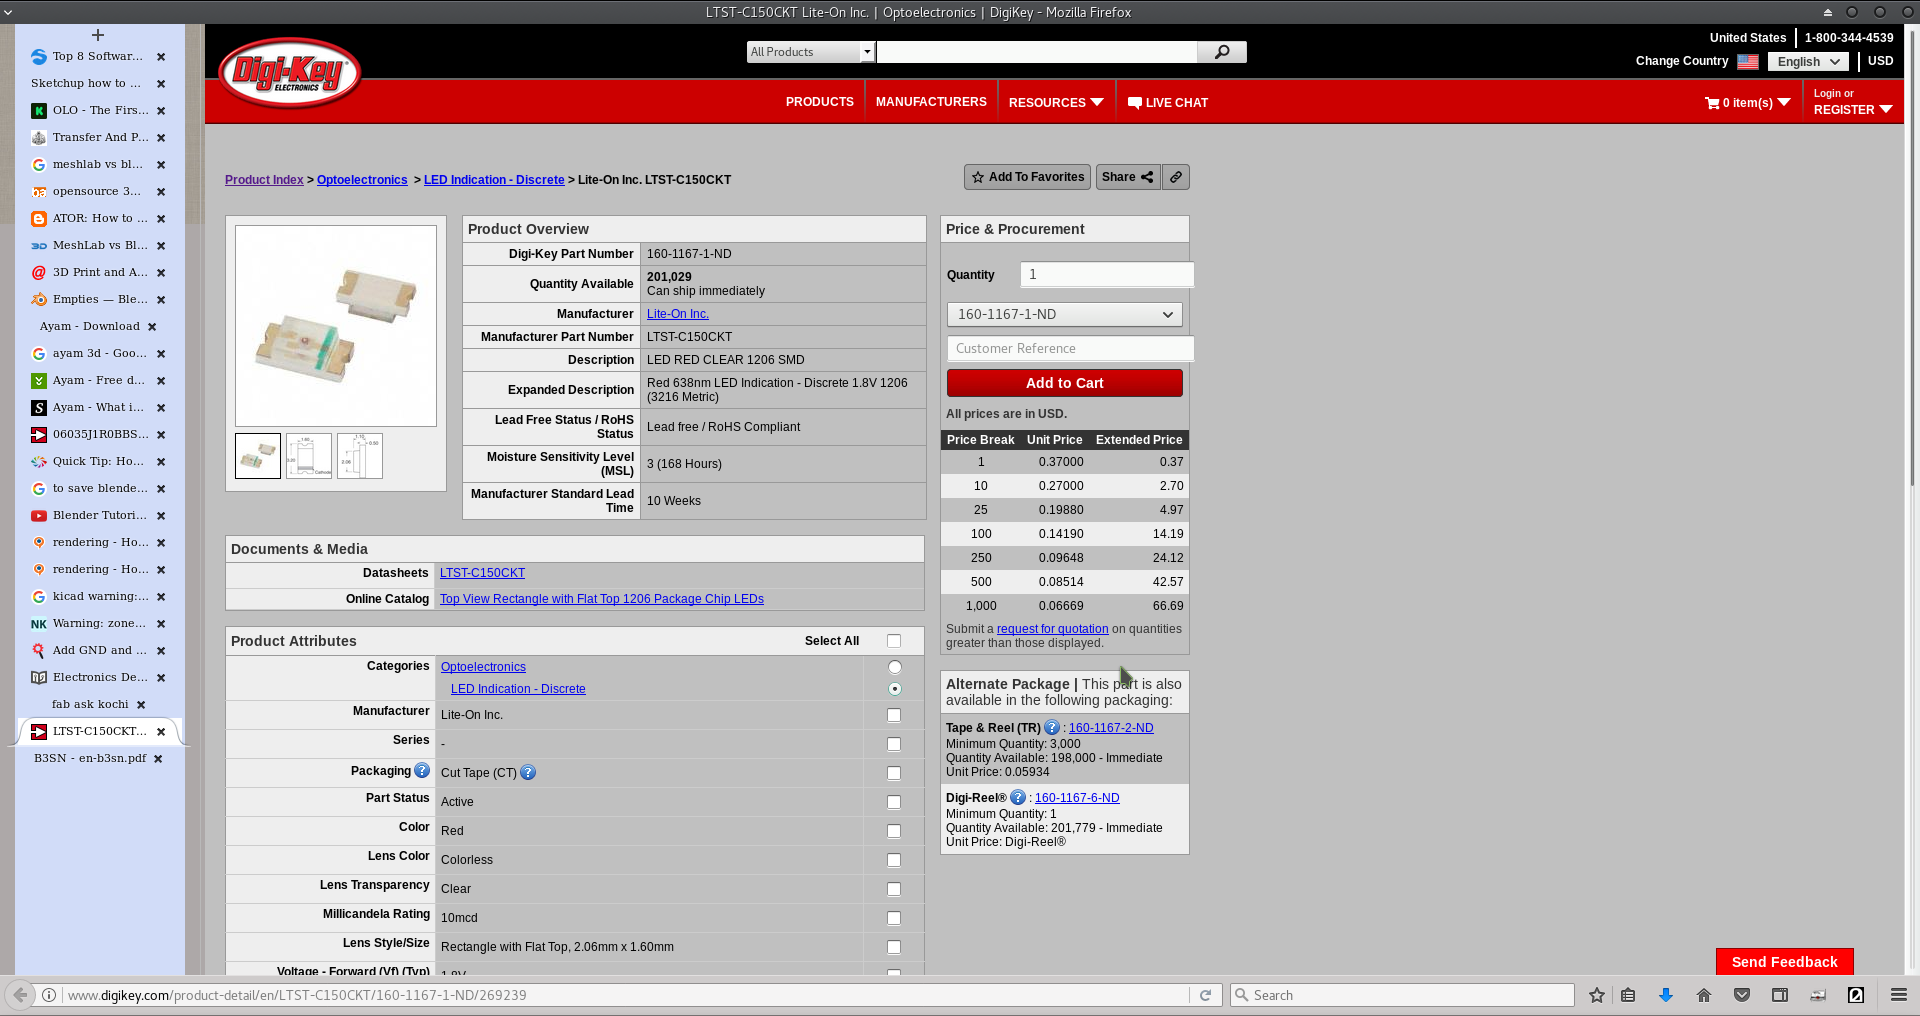
Task: Check the Lens Transparency checkbox
Action: pos(894,889)
